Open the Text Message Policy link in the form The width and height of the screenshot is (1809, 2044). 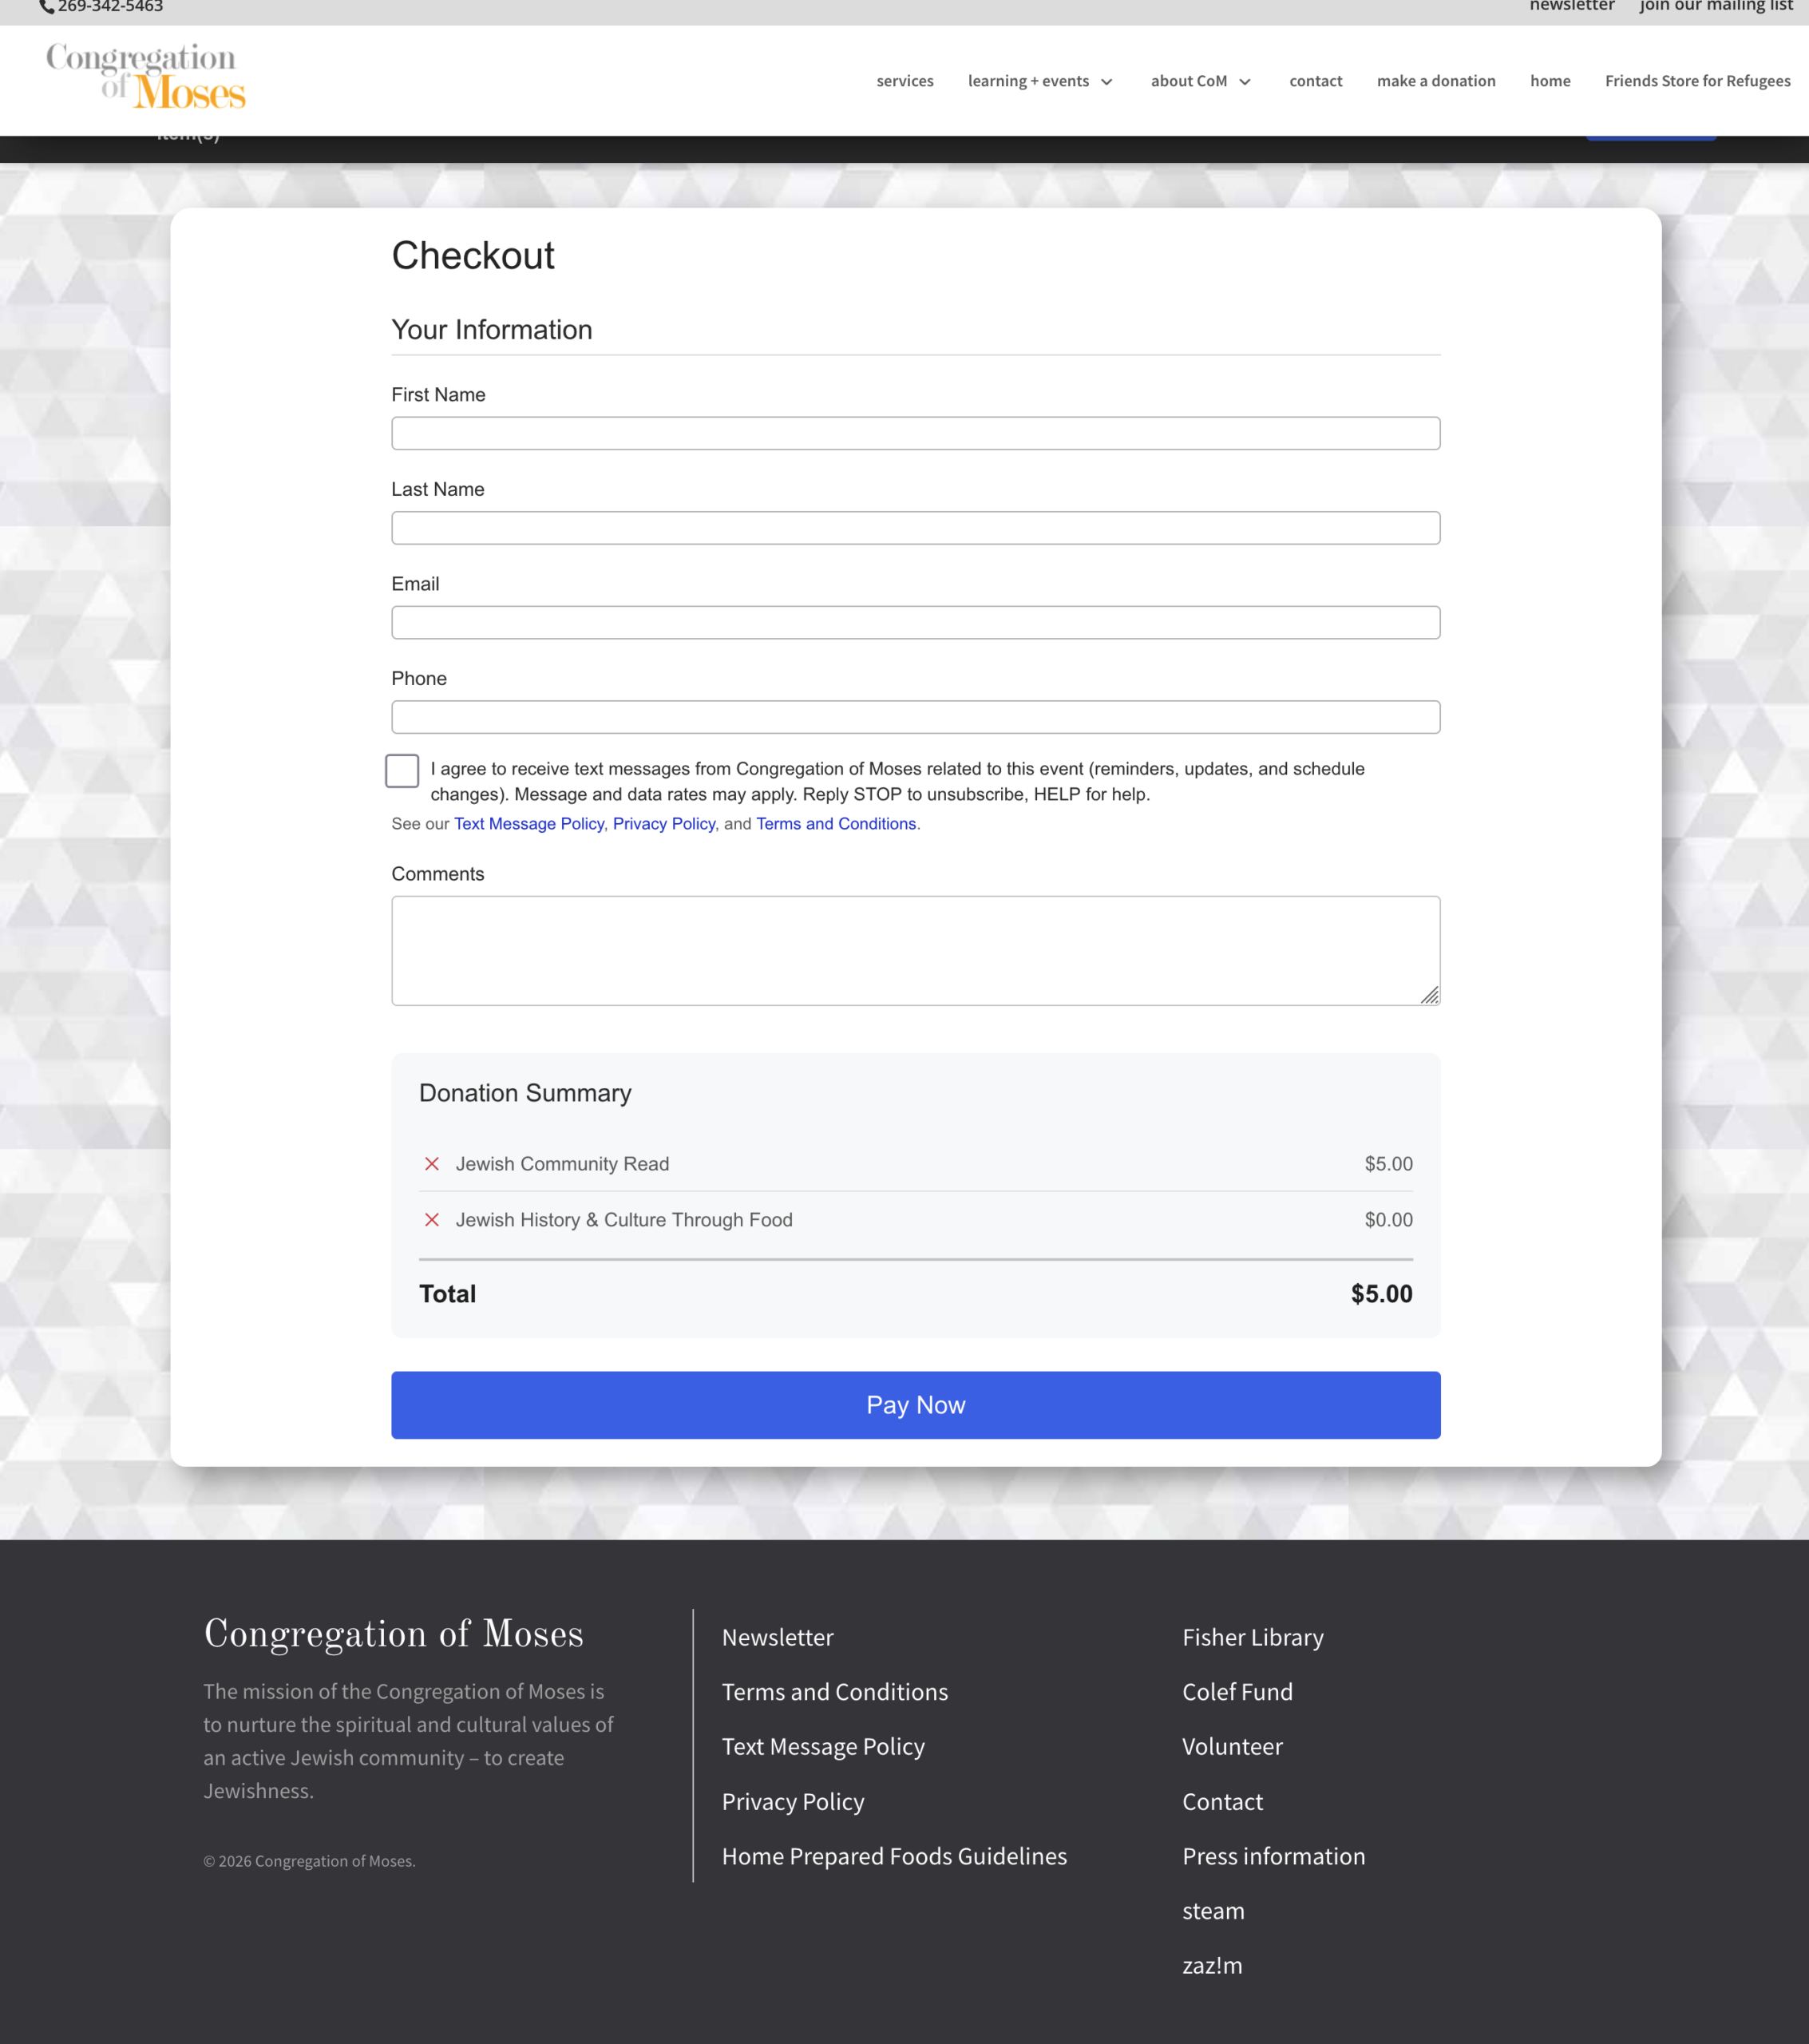529,824
